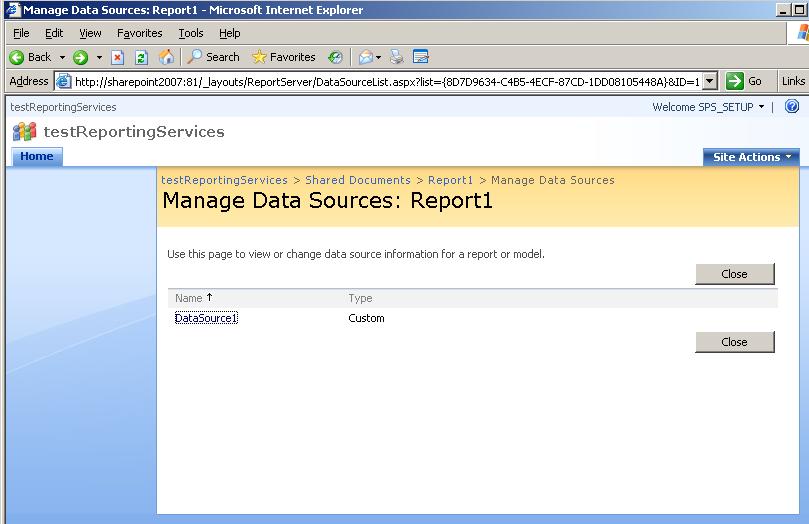809x524 pixels.
Task: Click the testReportingServices site logo icon
Action: point(24,132)
